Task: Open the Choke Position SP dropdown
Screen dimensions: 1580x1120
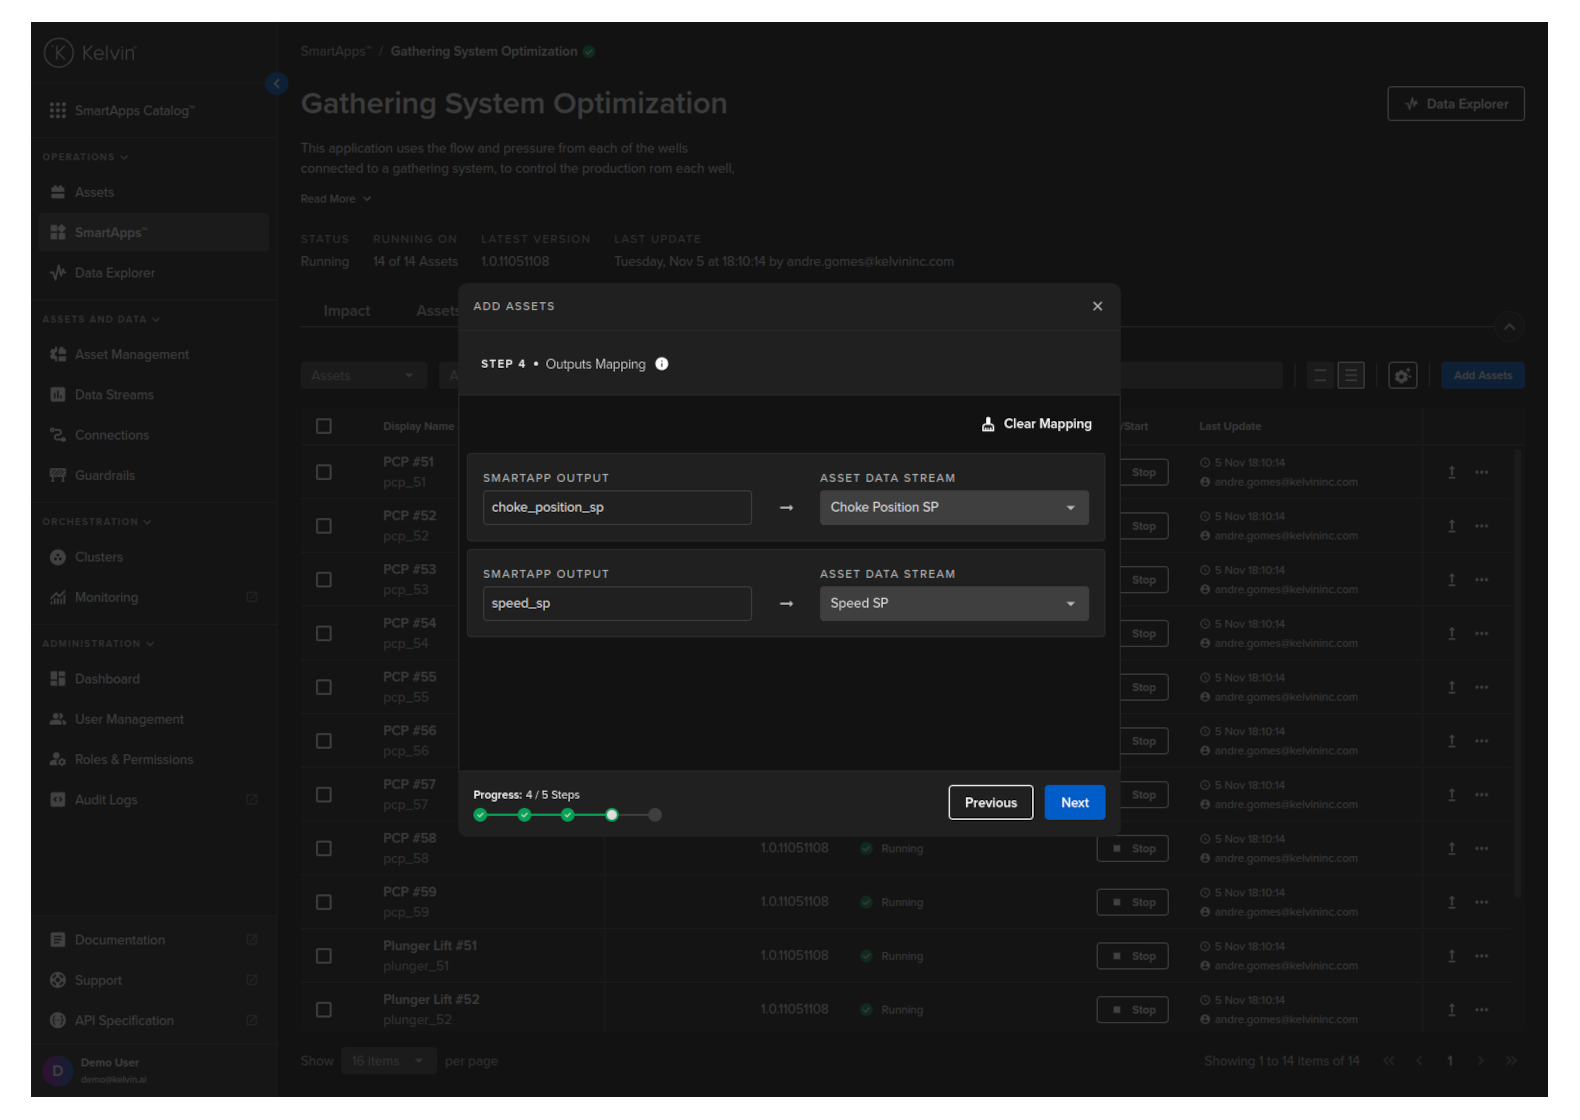Action: click(953, 508)
